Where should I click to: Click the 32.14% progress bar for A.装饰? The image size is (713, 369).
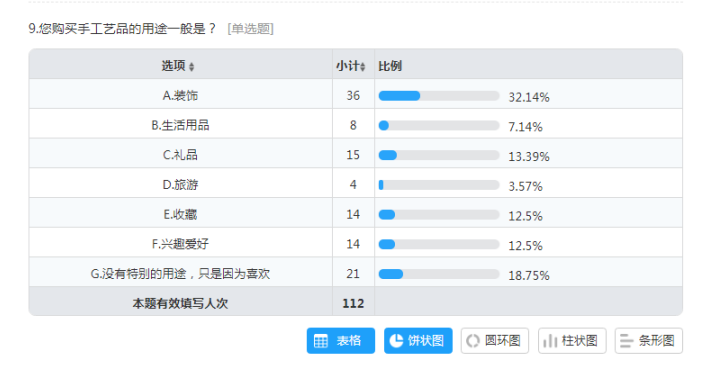click(x=439, y=96)
